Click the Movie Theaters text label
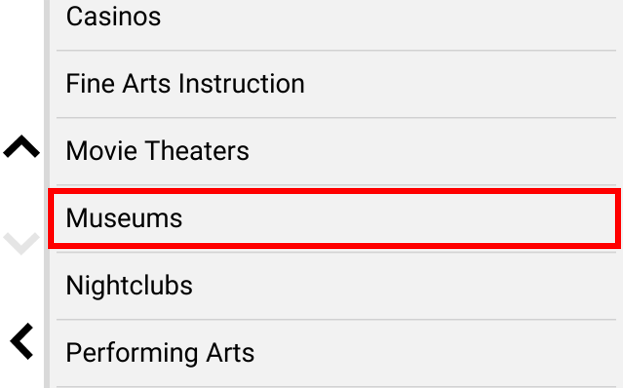Image resolution: width=623 pixels, height=388 pixels. [157, 151]
